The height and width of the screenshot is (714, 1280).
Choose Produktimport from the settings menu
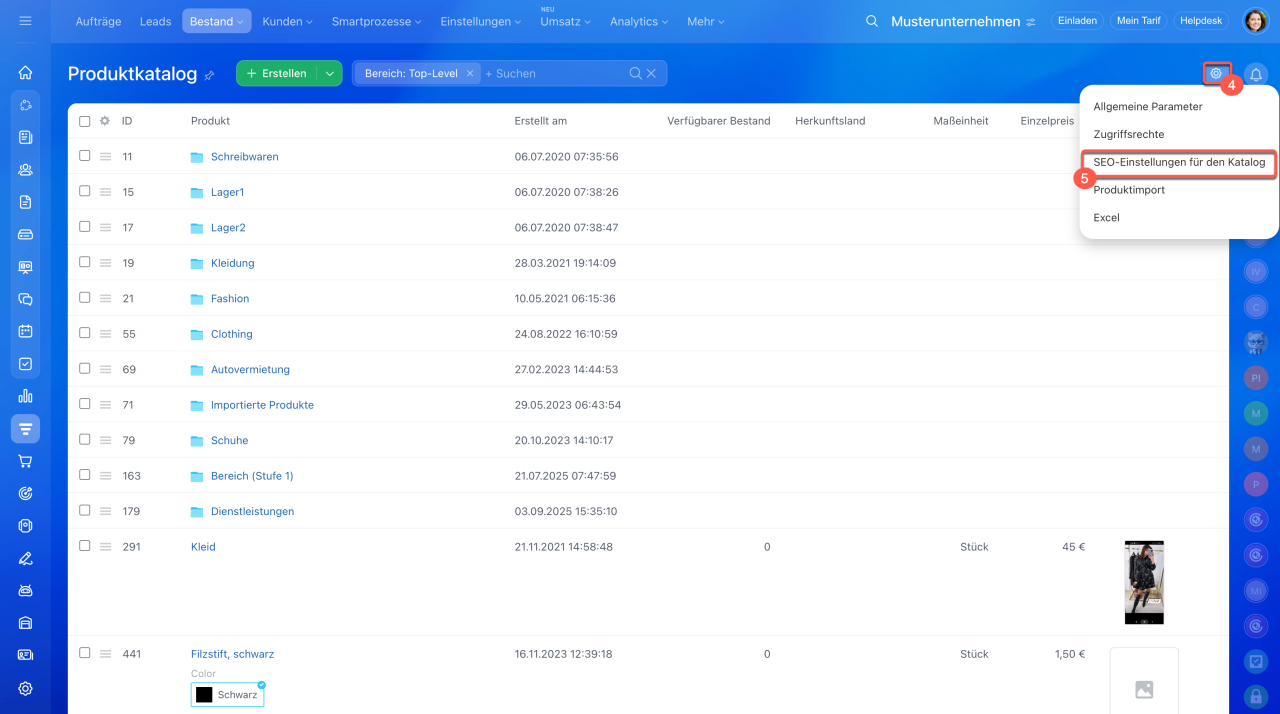point(1129,190)
